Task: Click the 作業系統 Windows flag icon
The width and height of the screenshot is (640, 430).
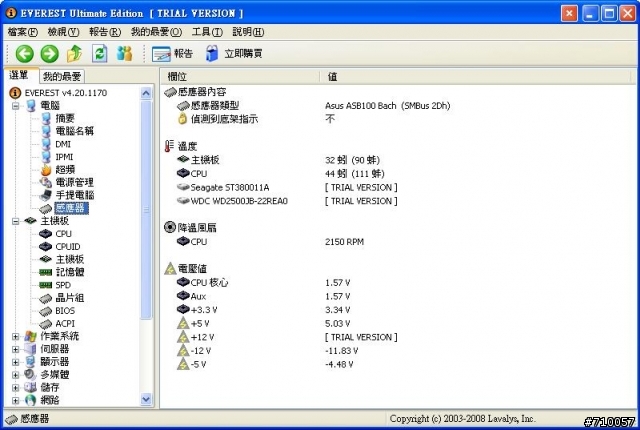Action: [30, 337]
